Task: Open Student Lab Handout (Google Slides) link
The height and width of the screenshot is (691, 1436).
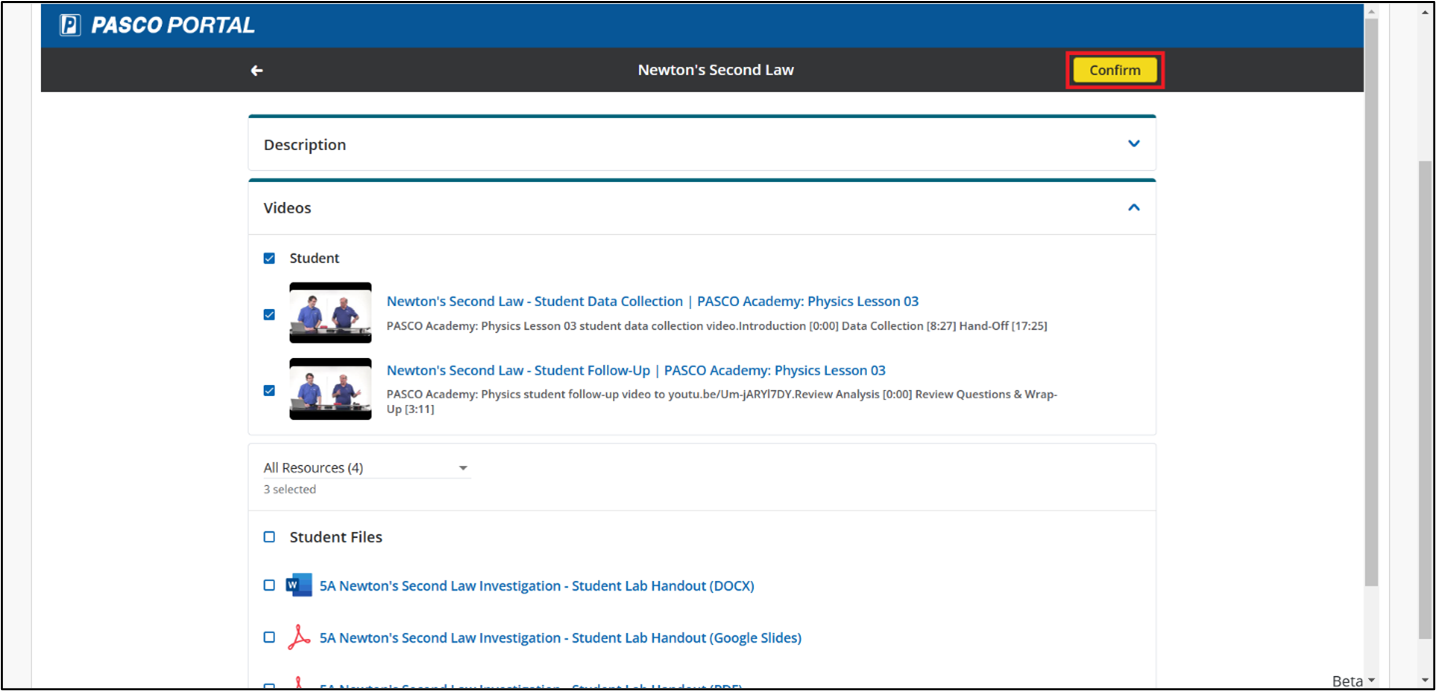Action: click(x=560, y=638)
